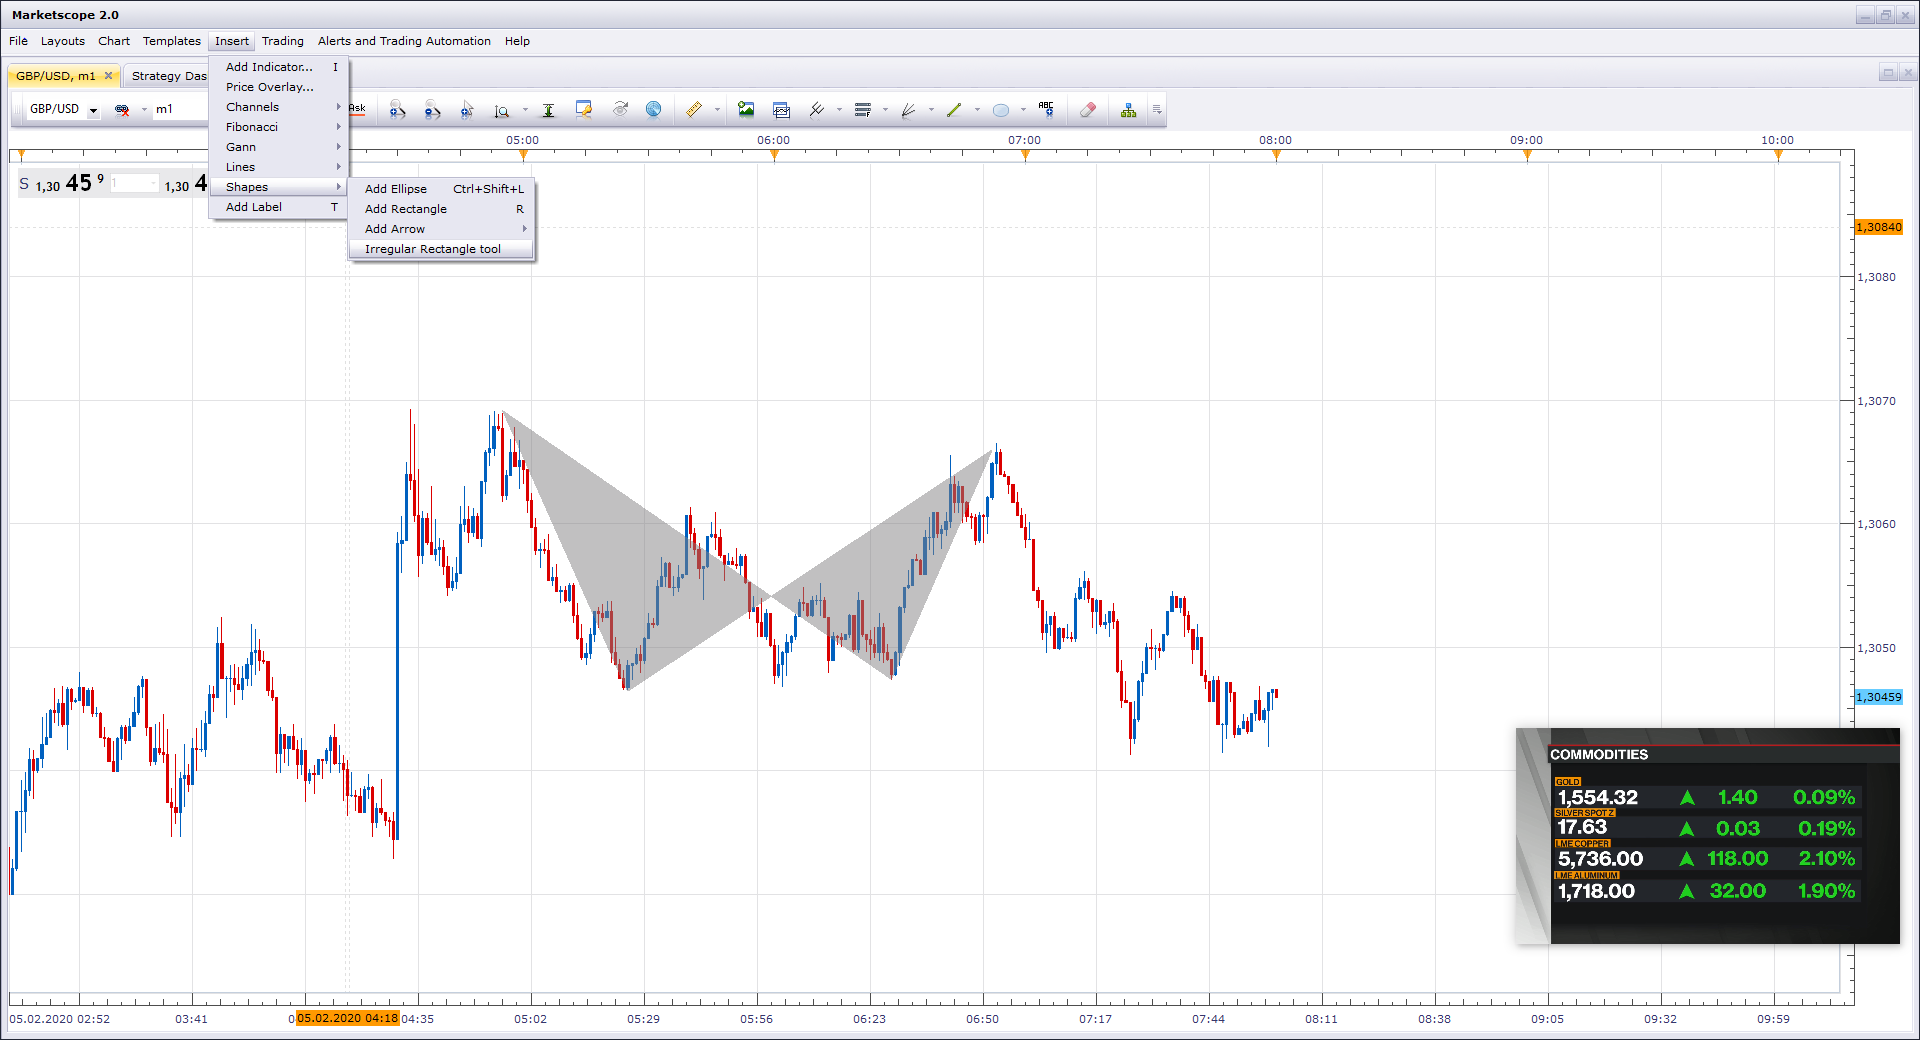Click the blue 1,30459 current price label
The height and width of the screenshot is (1040, 1920).
(x=1879, y=697)
